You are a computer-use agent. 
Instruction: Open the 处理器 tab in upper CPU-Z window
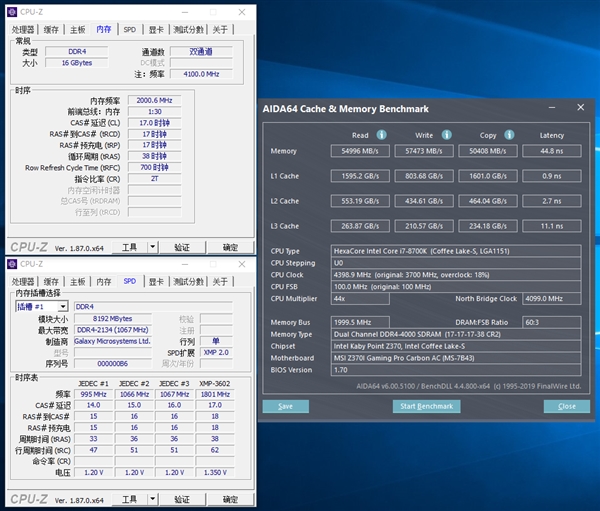[x=23, y=29]
